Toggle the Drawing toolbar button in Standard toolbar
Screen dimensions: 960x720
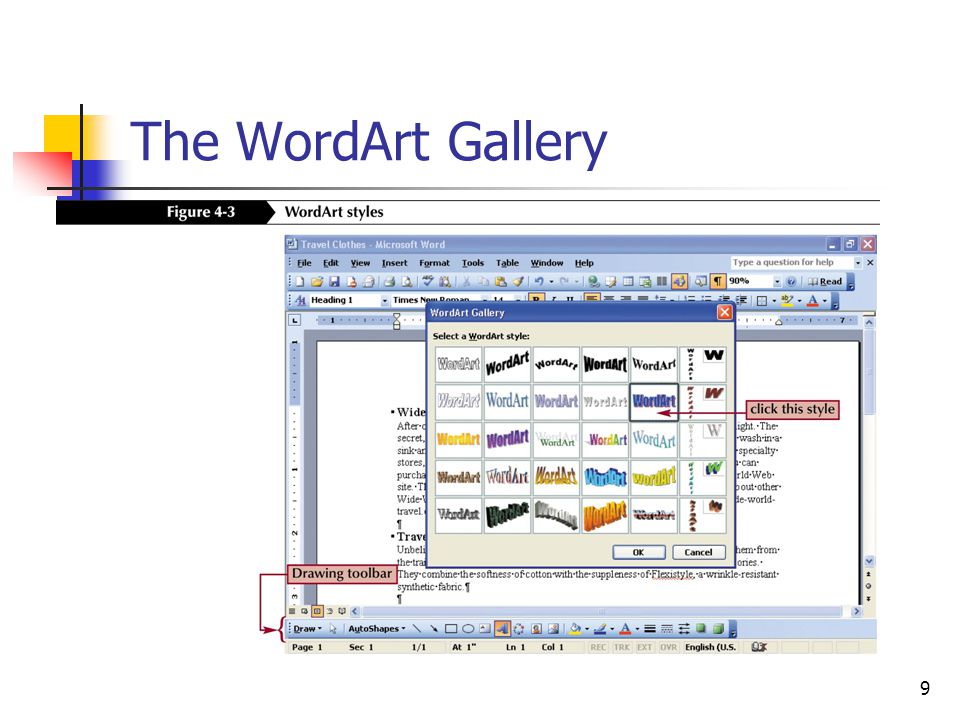pyautogui.click(x=680, y=281)
